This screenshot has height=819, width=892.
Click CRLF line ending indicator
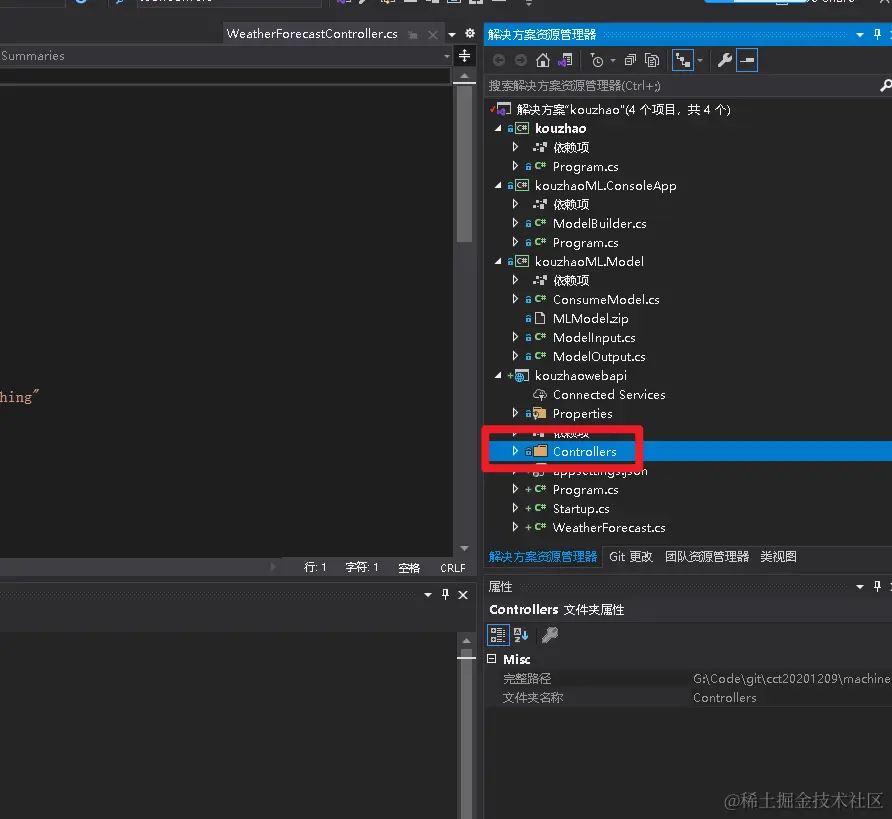coord(453,568)
